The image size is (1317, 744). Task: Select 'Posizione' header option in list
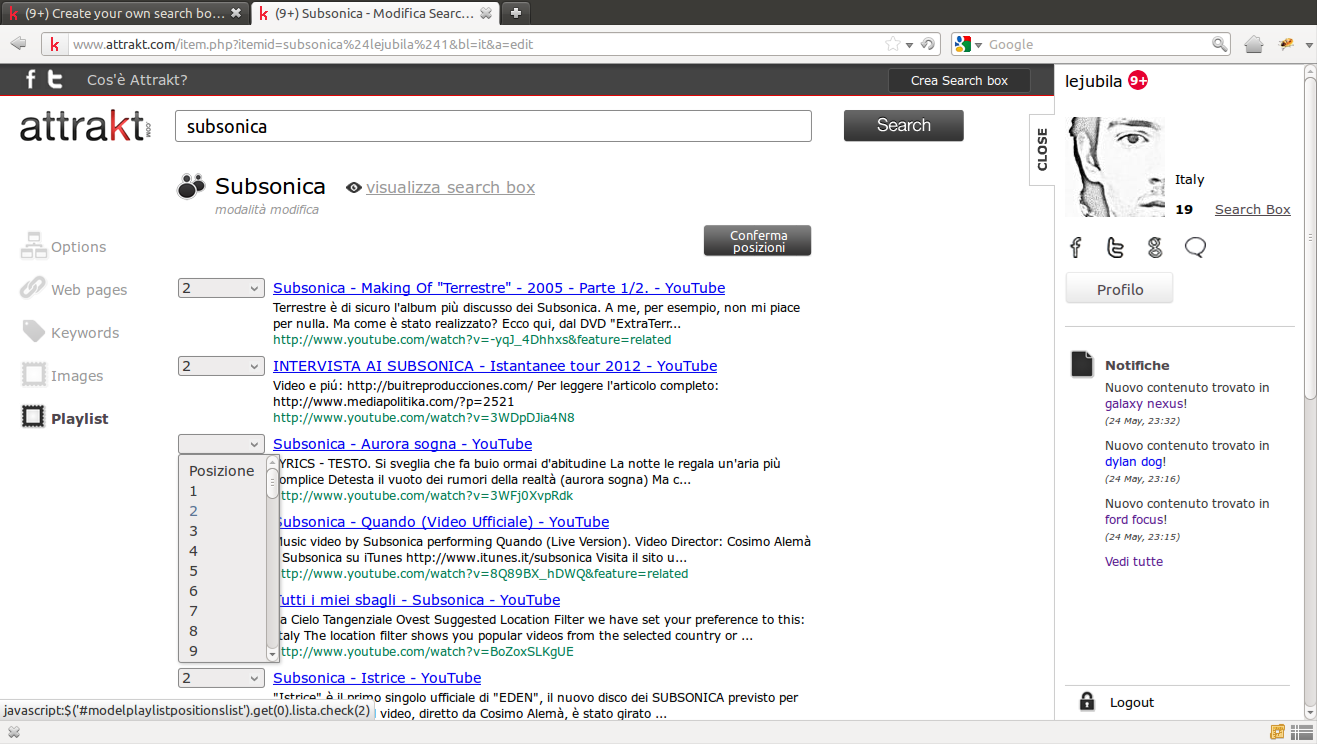tap(223, 471)
